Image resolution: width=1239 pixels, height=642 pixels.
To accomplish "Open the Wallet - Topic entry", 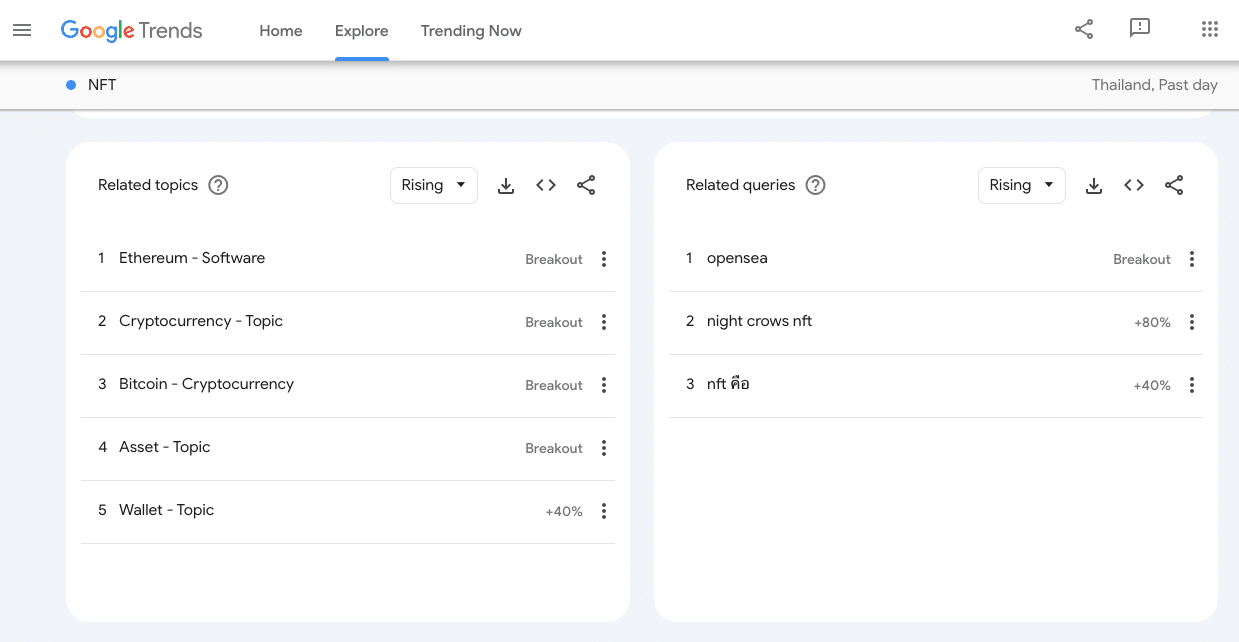I will [167, 510].
